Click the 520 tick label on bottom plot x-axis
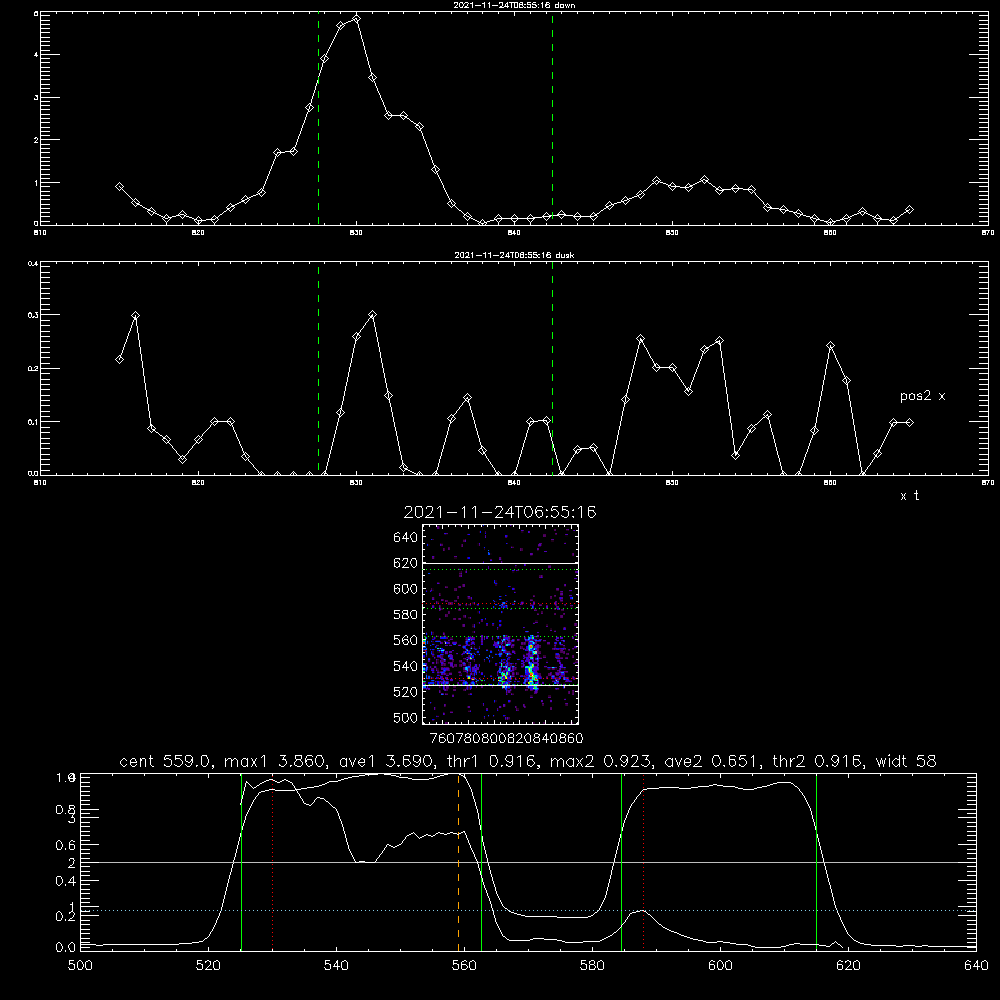This screenshot has height=1000, width=1000. point(208,966)
